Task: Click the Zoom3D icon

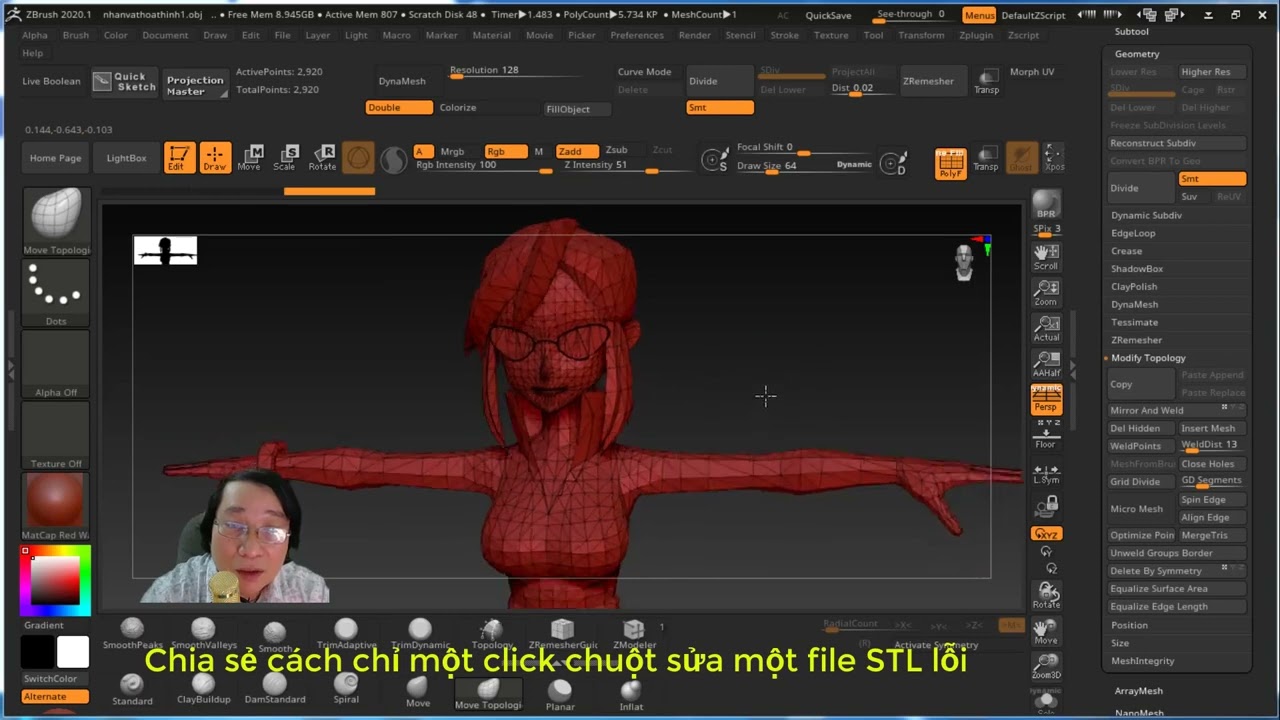Action: (x=1046, y=666)
